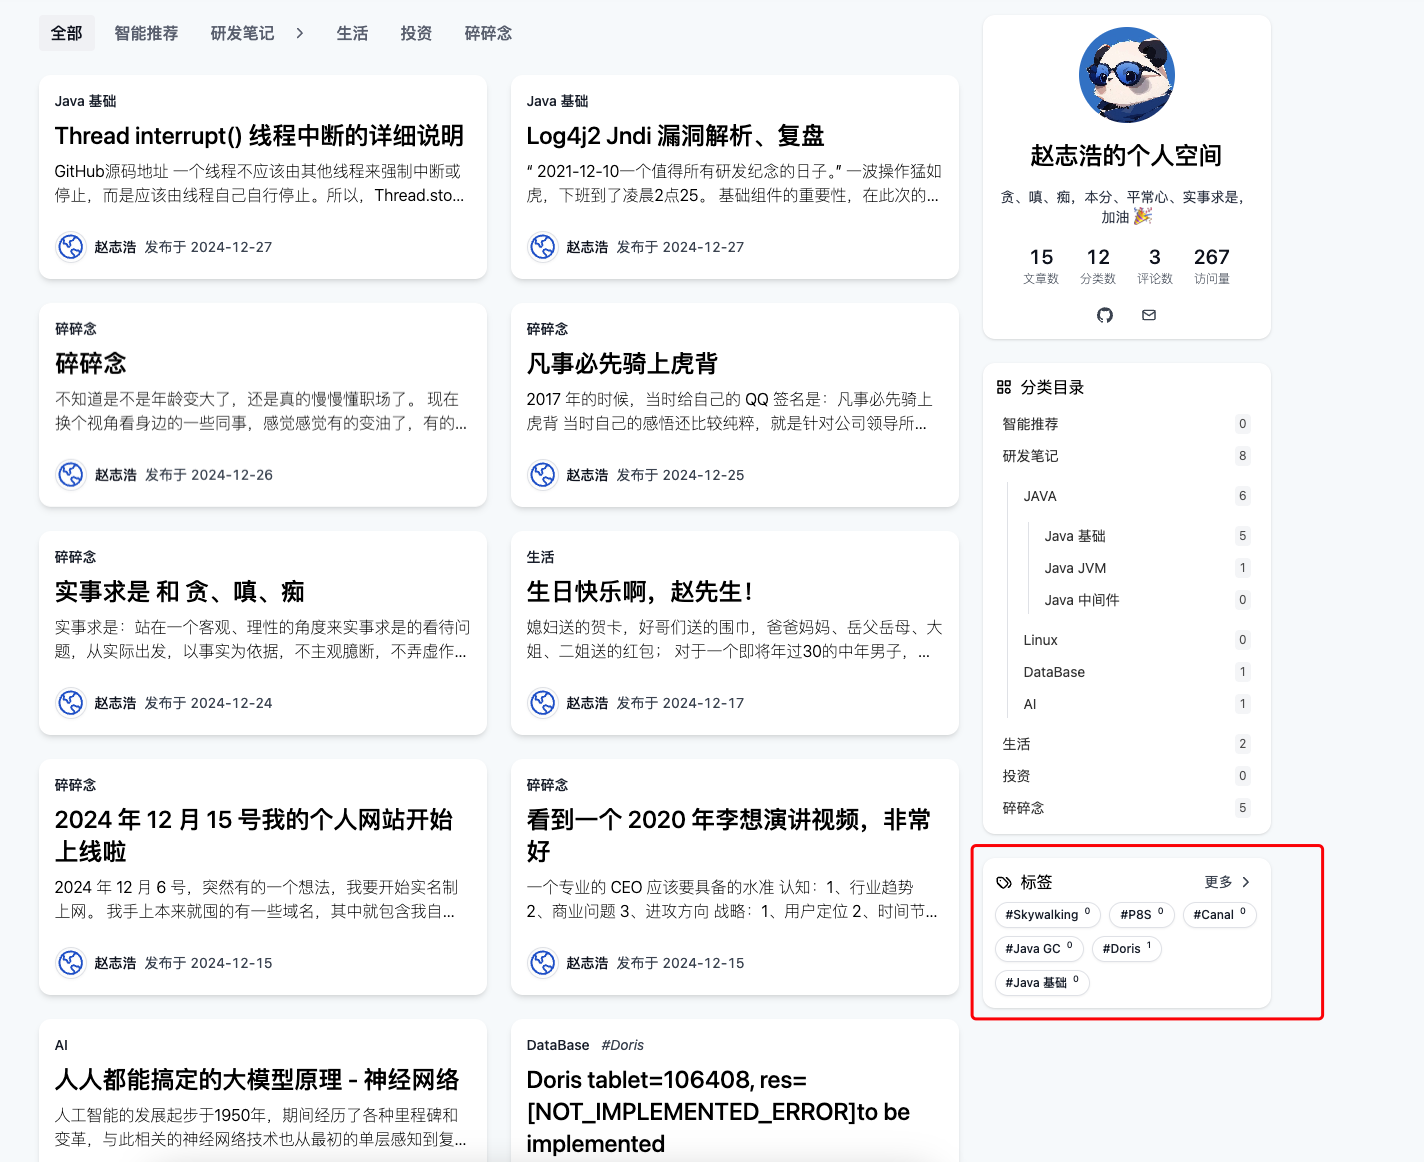Select JAVA category in the directory tree
This screenshot has width=1424, height=1162.
pos(1040,496)
